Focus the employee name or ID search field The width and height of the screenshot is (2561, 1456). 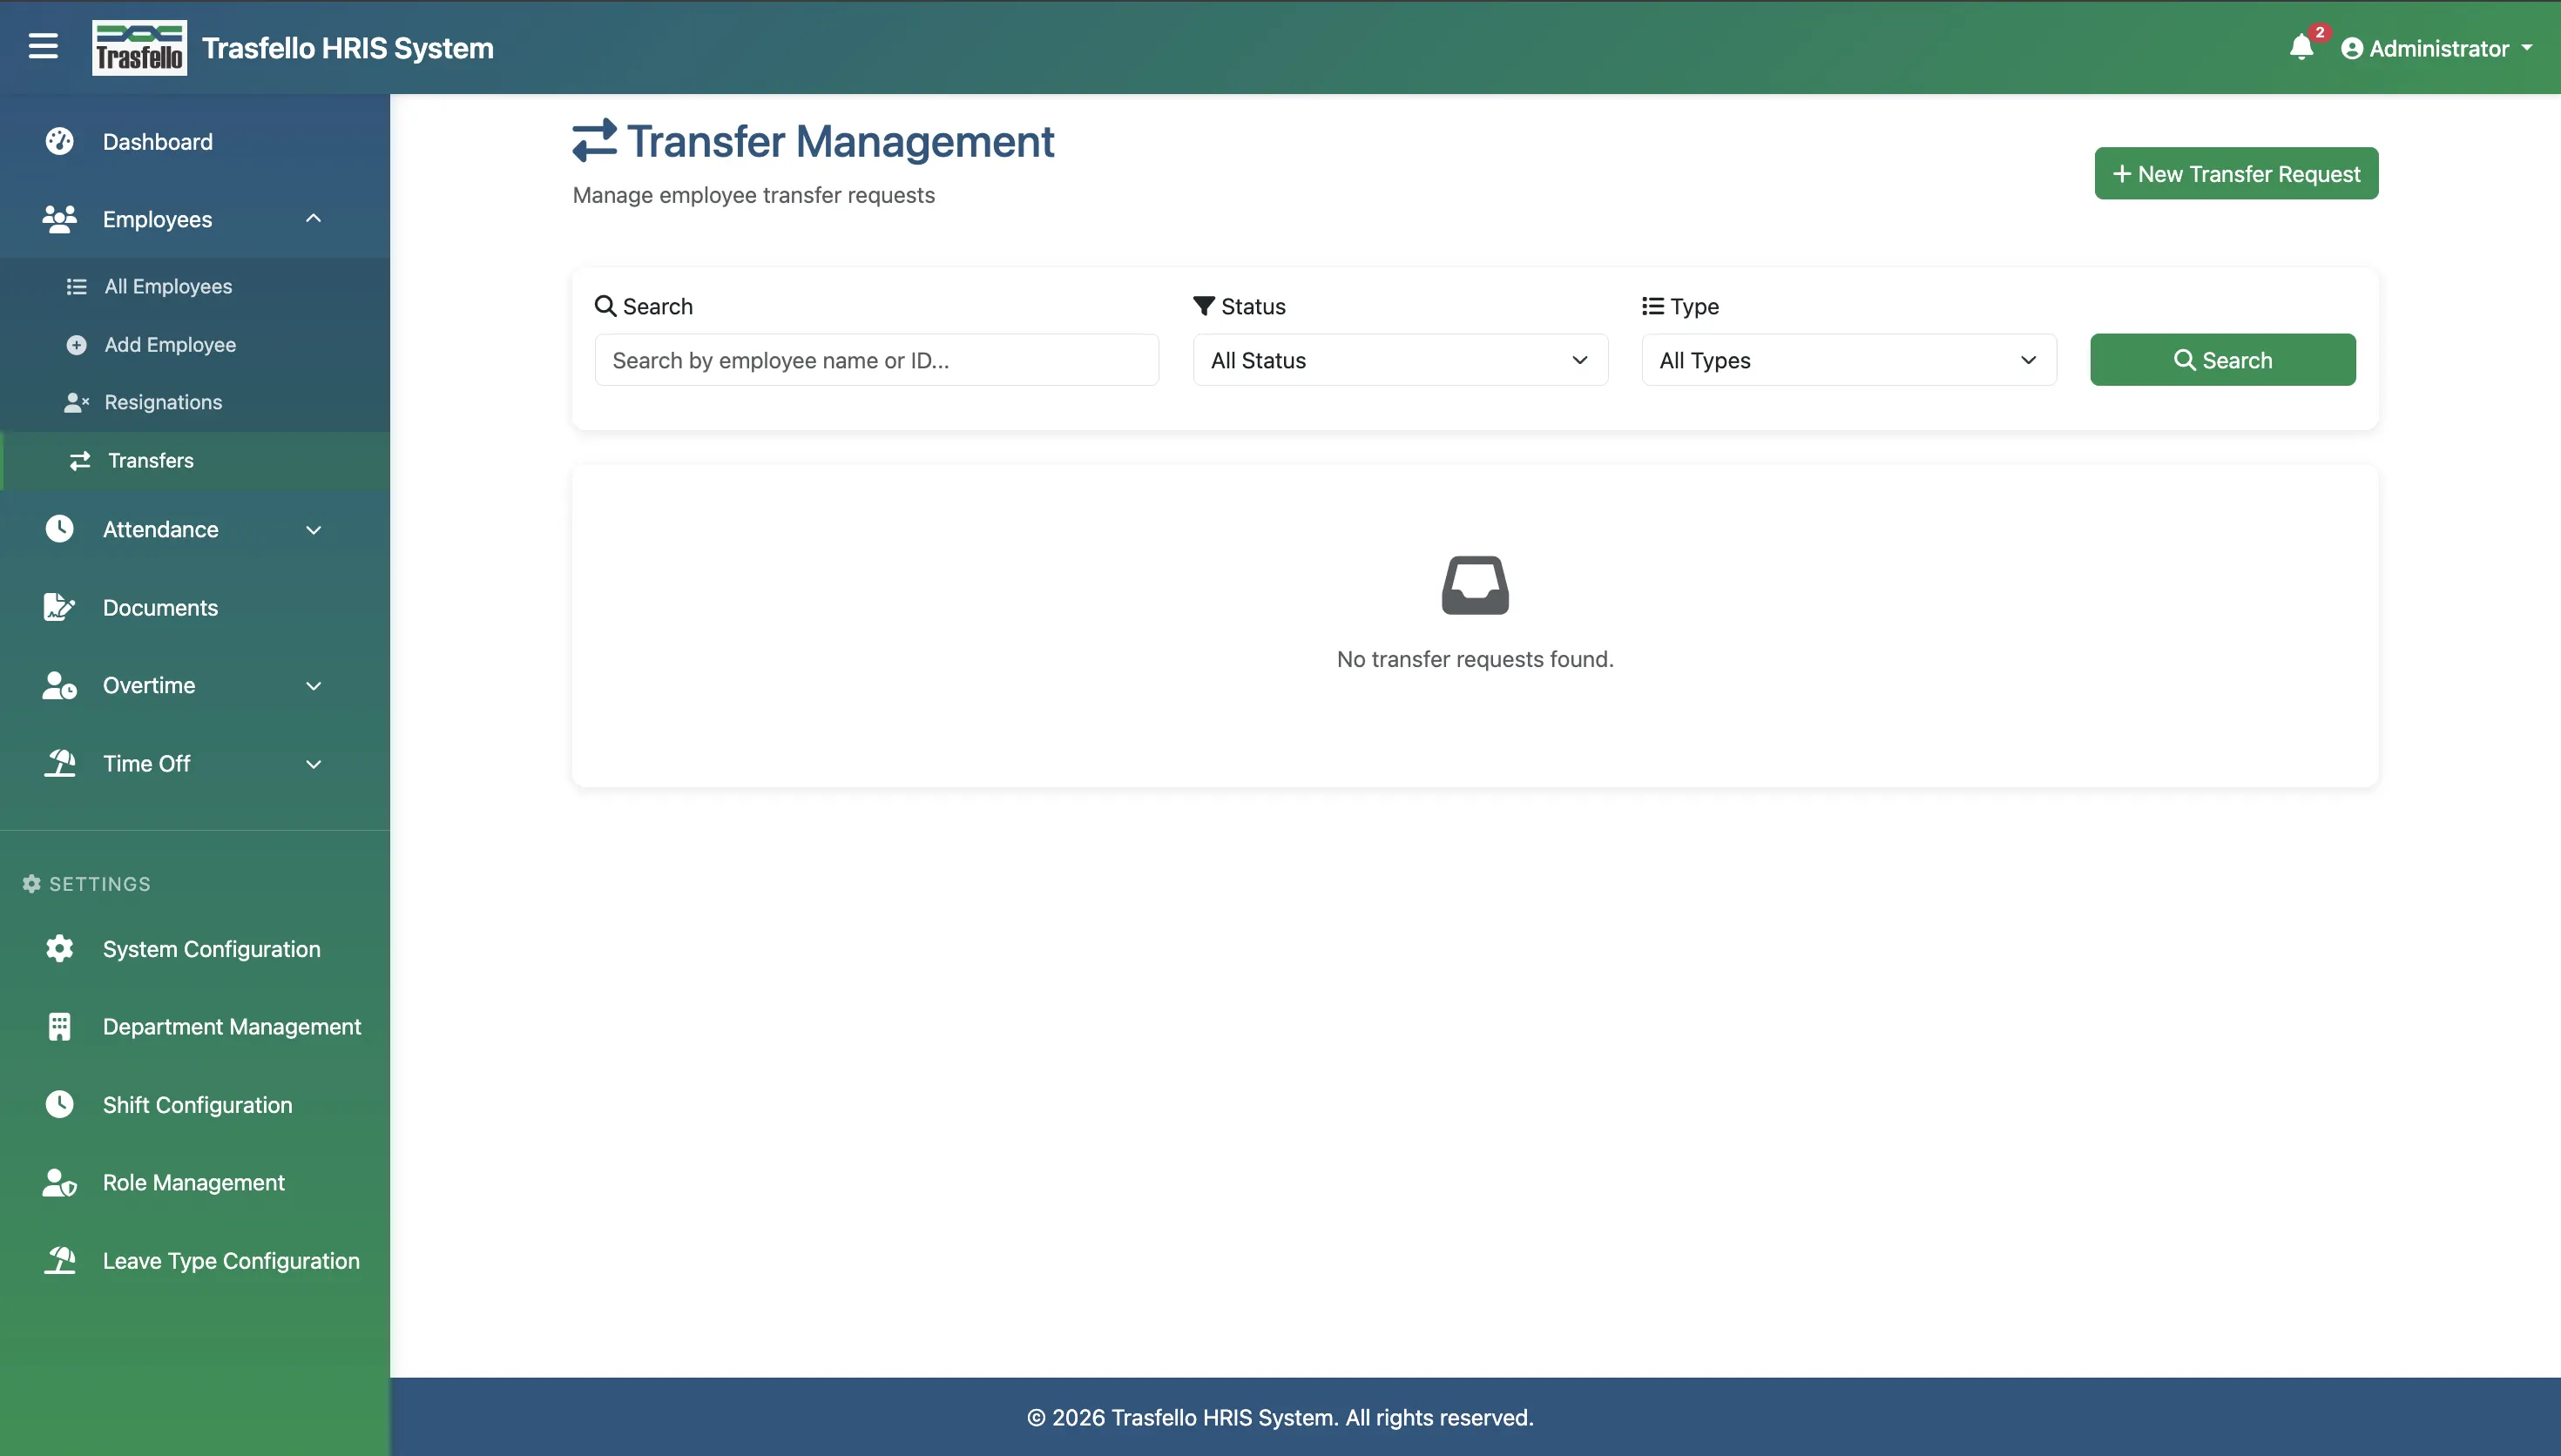876,360
